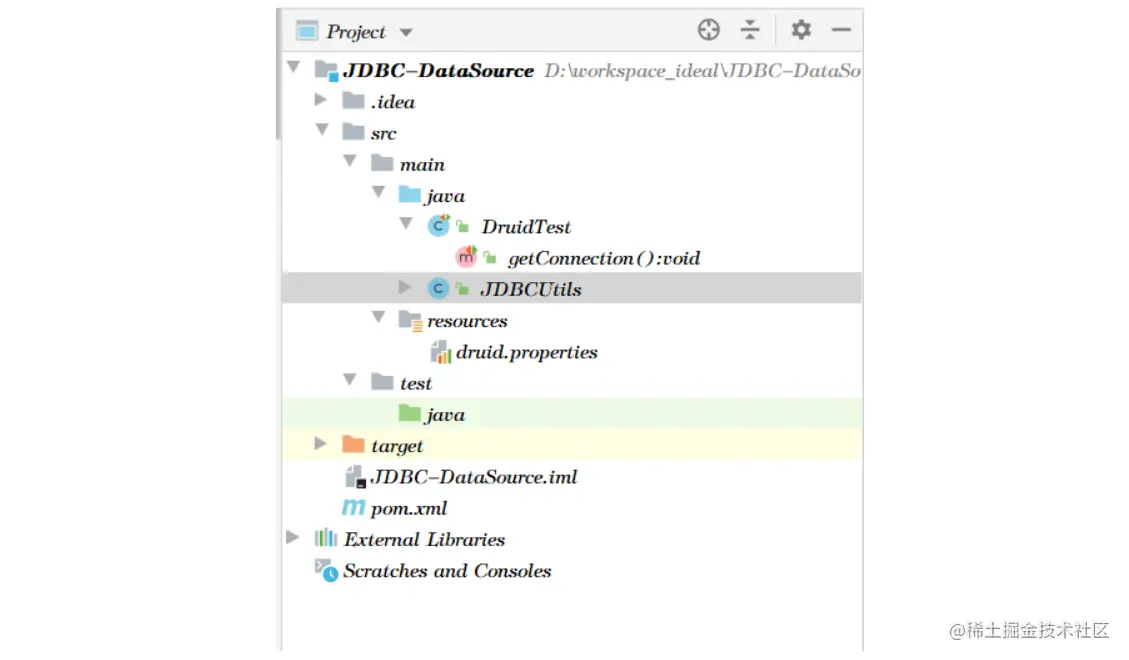
Task: Select the test folder label
Action: 416,384
